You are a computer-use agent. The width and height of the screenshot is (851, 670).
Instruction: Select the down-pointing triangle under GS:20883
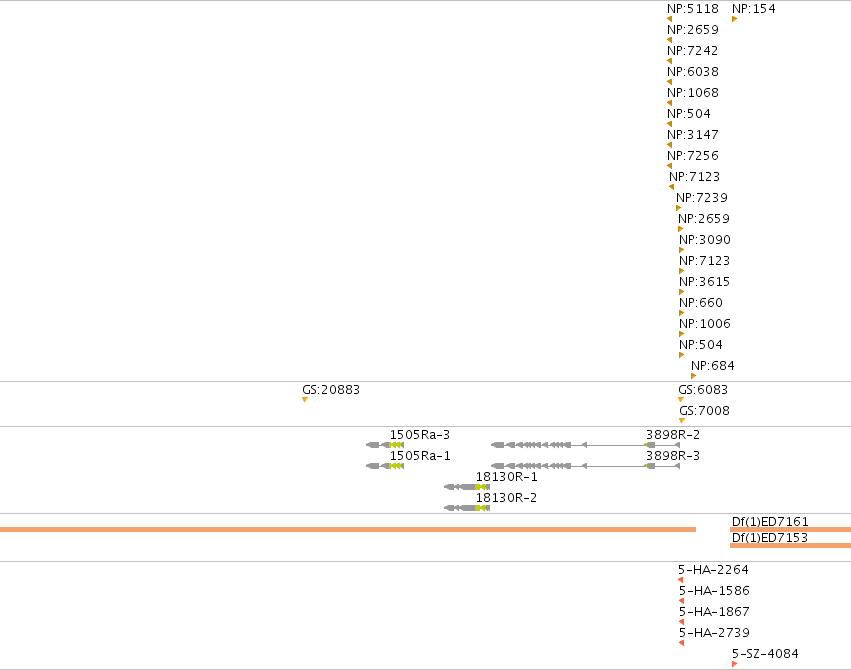pyautogui.click(x=305, y=400)
